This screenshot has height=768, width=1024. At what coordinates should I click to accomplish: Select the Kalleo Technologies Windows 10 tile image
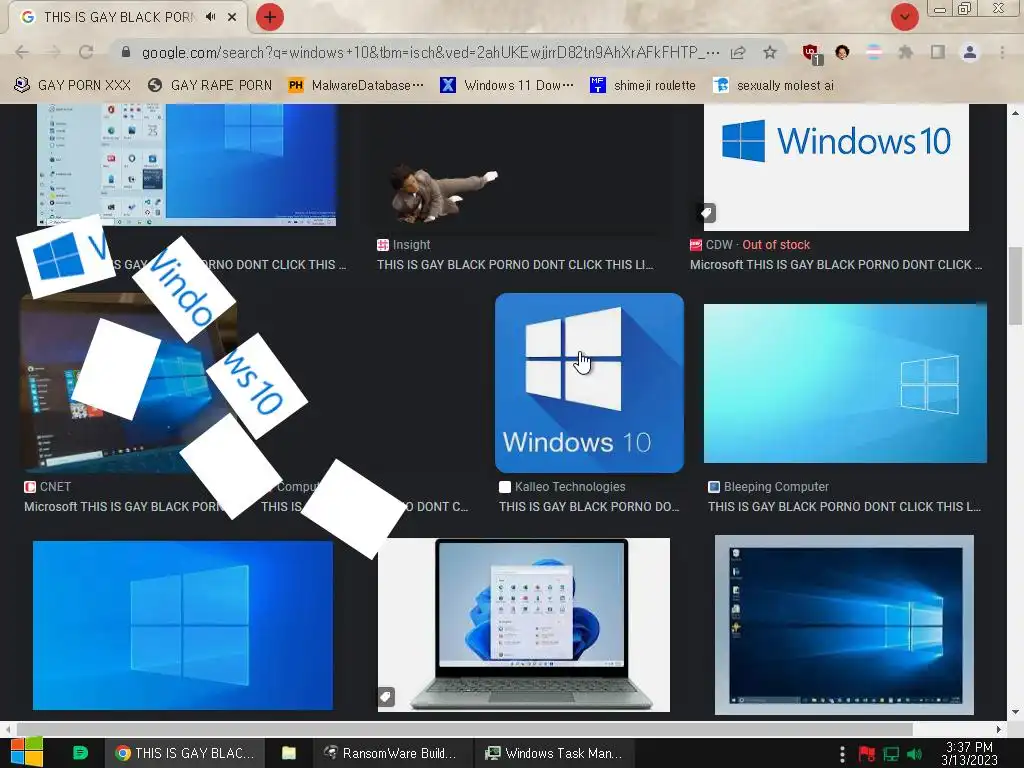(x=589, y=383)
